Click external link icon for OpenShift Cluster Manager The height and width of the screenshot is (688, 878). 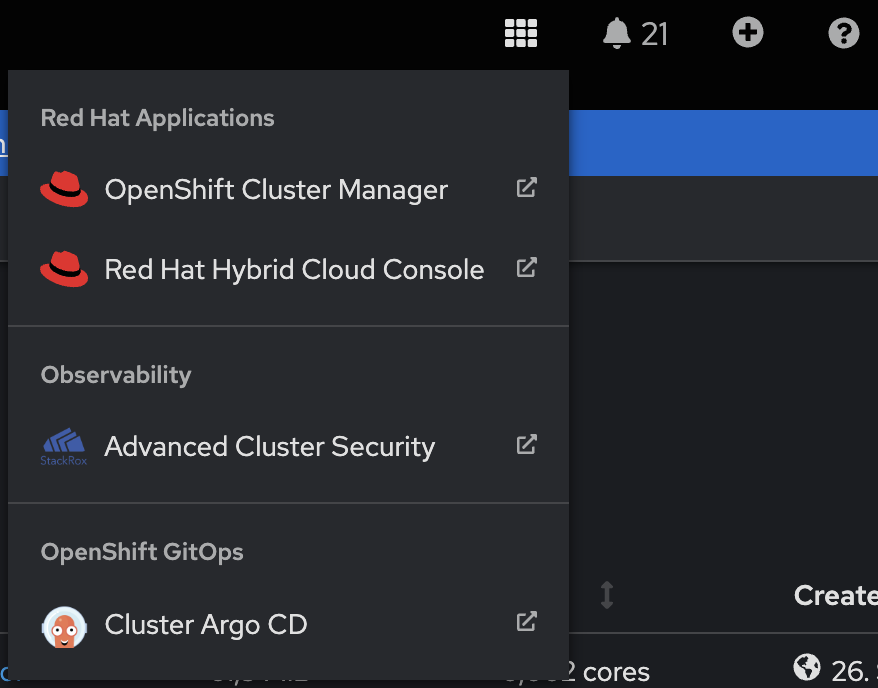pos(526,188)
